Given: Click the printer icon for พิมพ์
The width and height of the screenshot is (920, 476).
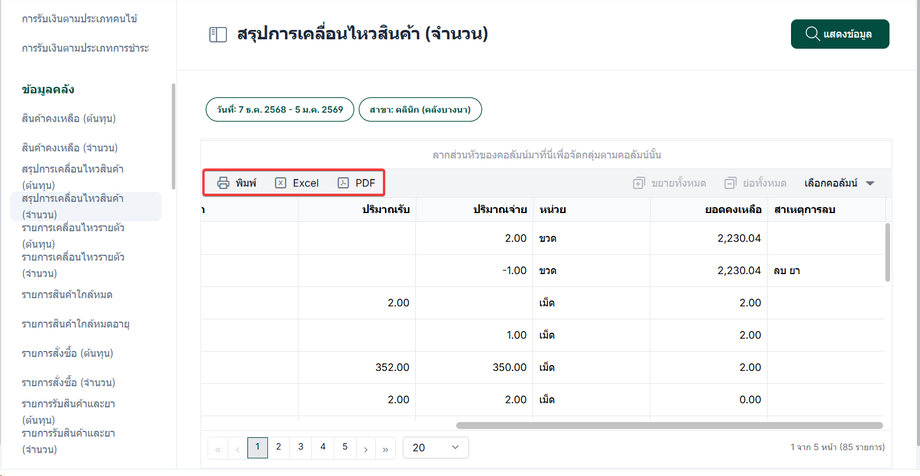Looking at the screenshot, I should click(223, 183).
